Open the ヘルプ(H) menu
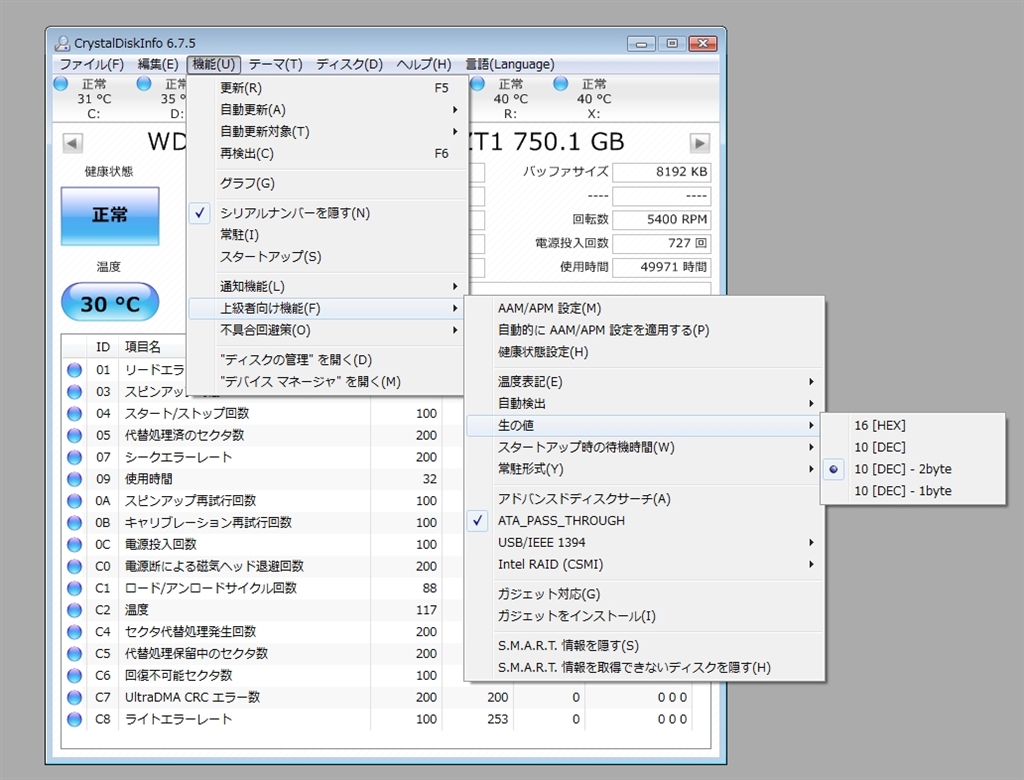This screenshot has height=780, width=1024. click(x=424, y=64)
